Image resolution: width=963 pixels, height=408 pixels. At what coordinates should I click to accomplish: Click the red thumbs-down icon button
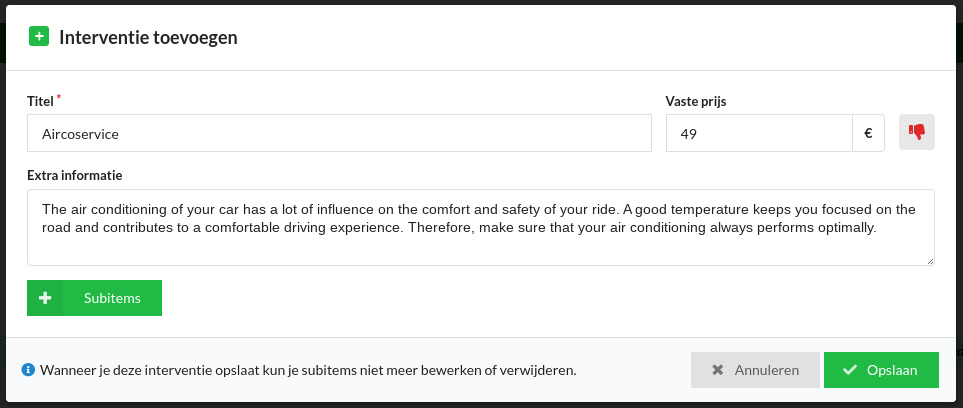pos(917,132)
